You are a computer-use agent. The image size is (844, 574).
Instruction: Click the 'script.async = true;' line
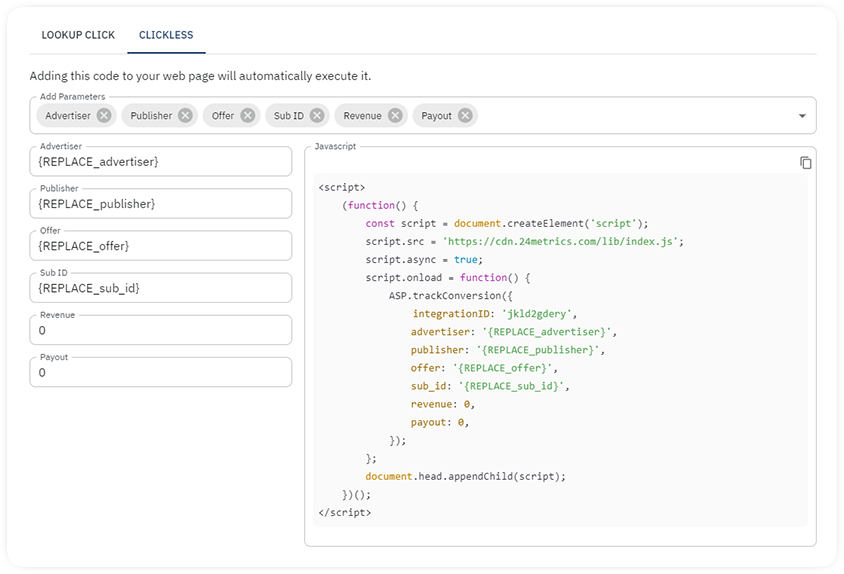click(x=424, y=260)
